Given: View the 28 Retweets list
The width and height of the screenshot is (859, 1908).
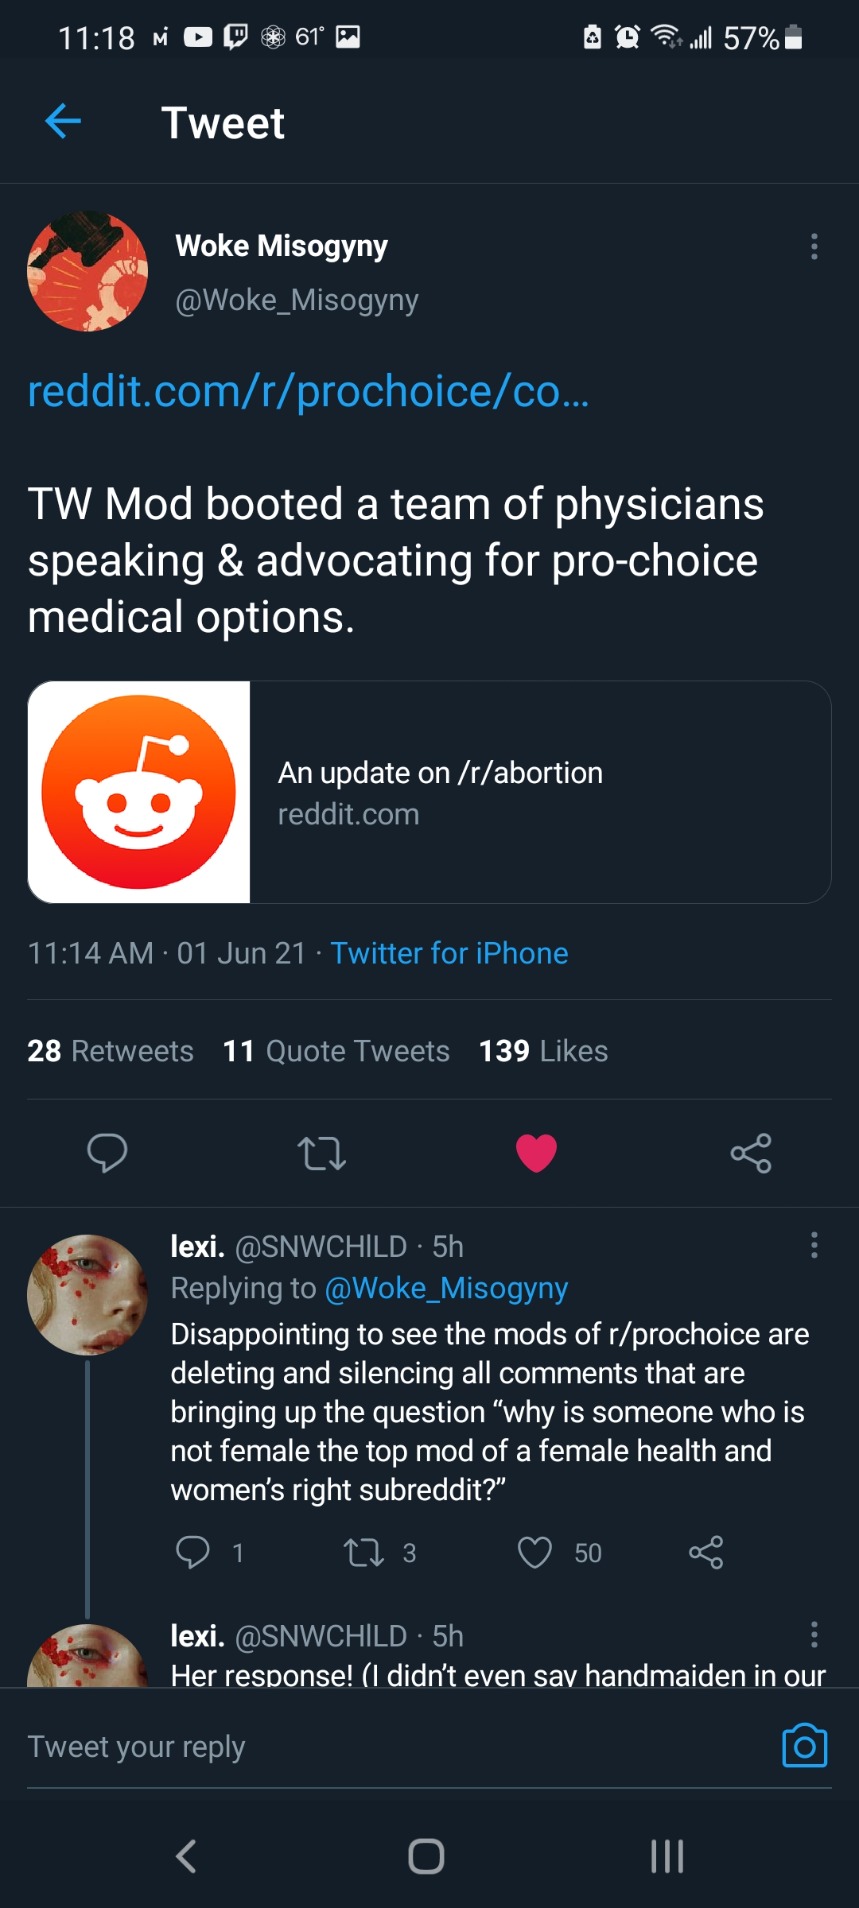Looking at the screenshot, I should click(x=110, y=1051).
